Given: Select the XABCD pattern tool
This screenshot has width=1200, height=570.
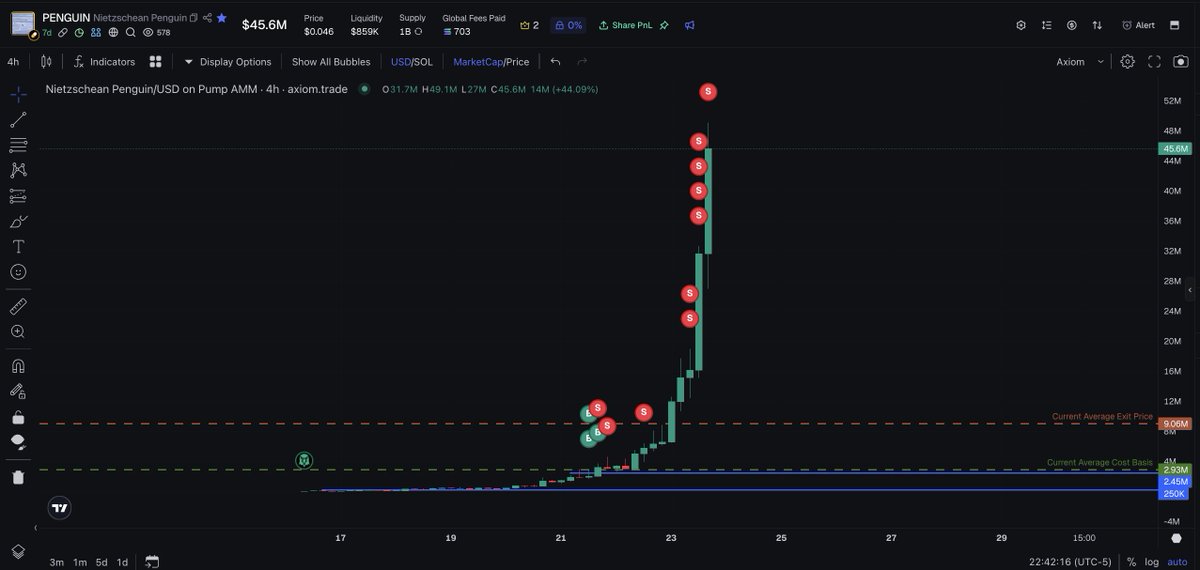Looking at the screenshot, I should (18, 171).
